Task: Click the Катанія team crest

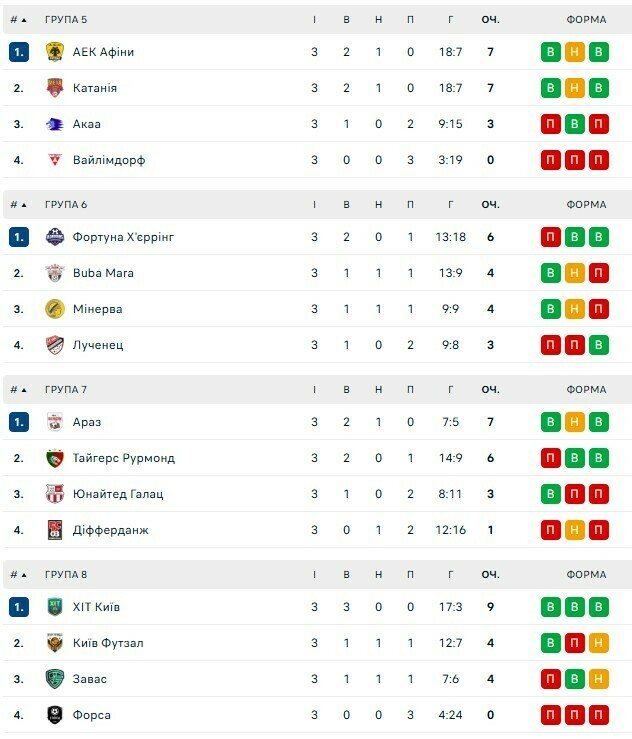Action: click(x=55, y=88)
